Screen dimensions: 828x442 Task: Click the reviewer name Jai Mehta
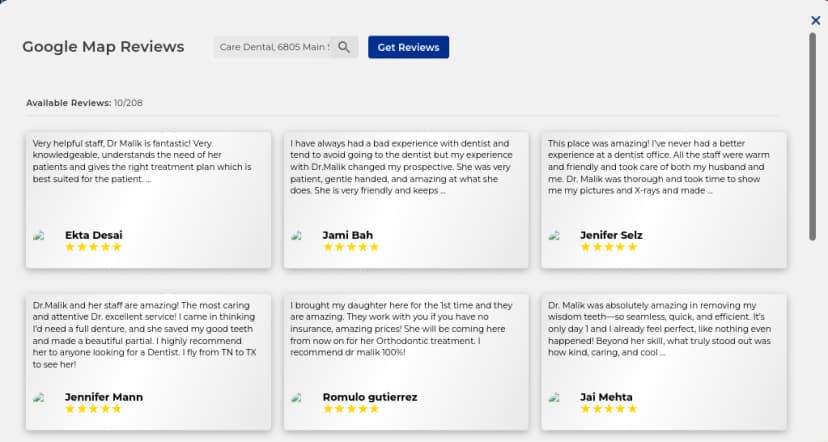pos(606,397)
